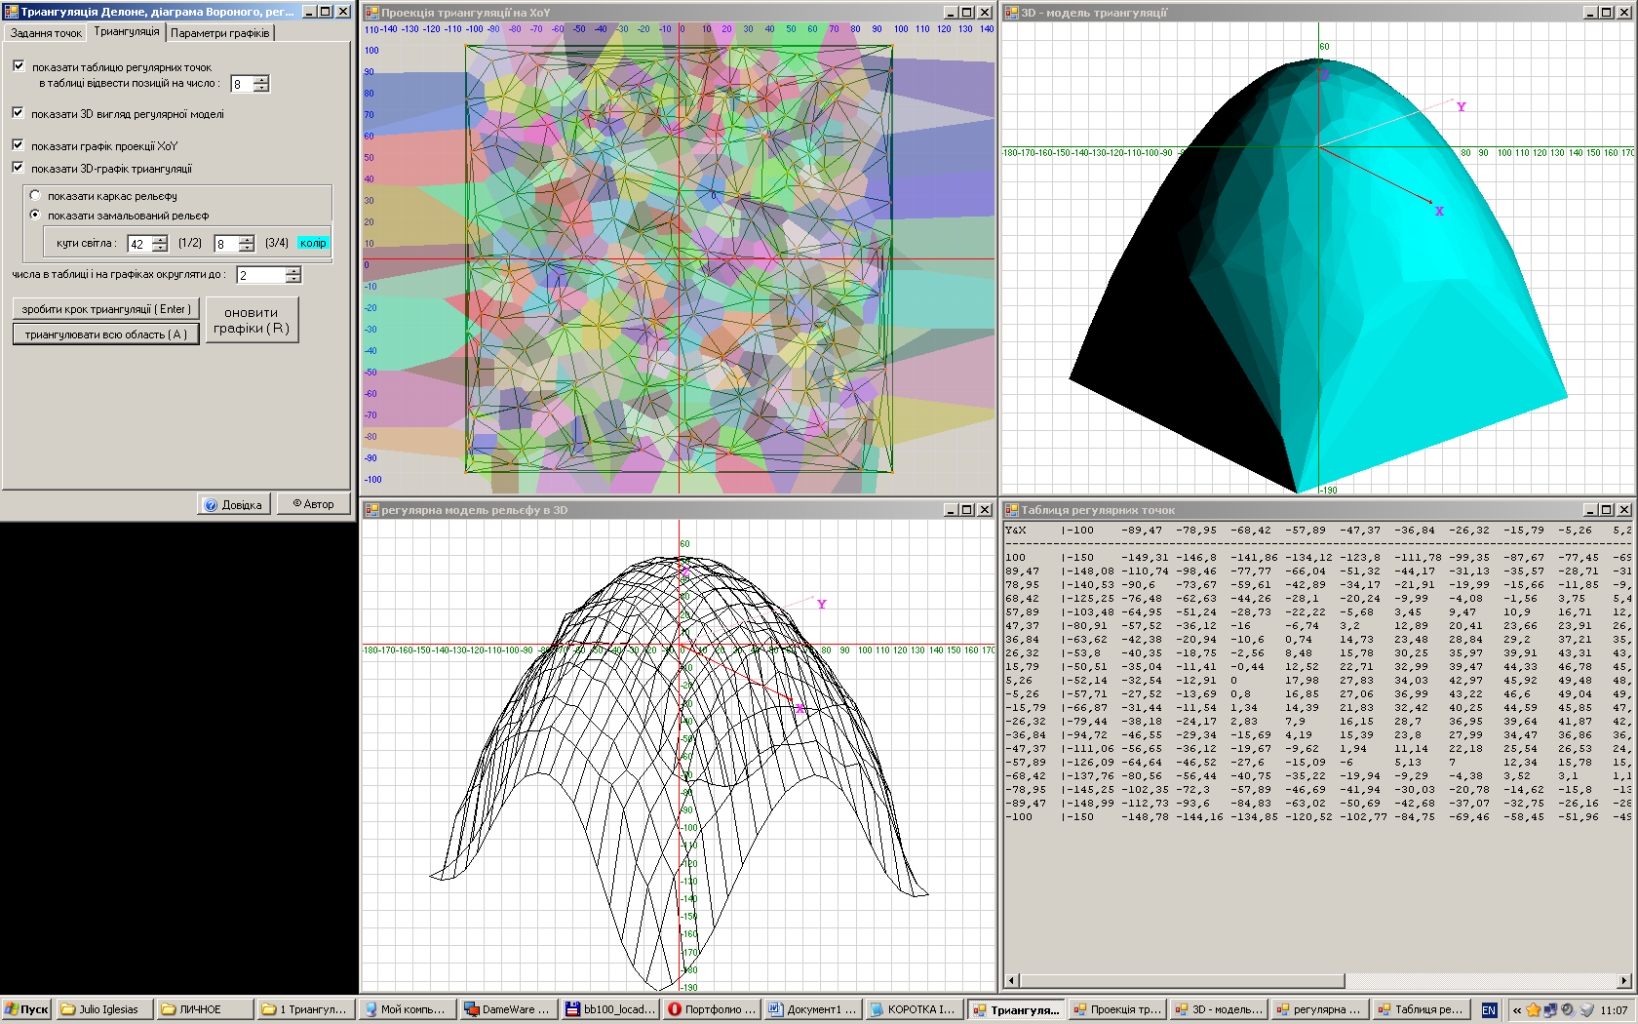This screenshot has width=1638, height=1024.
Task: Click table value -149,31
Action: (1144, 557)
